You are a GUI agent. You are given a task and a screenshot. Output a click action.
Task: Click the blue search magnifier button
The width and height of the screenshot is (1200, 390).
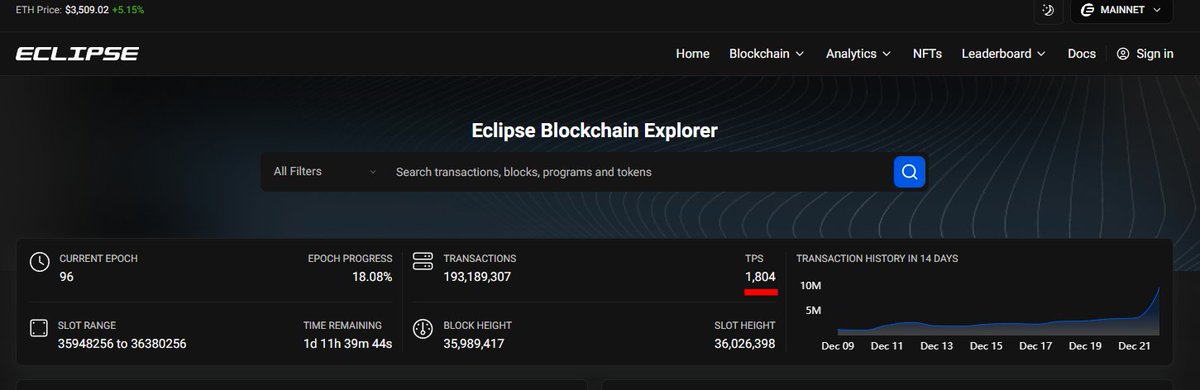pos(909,172)
